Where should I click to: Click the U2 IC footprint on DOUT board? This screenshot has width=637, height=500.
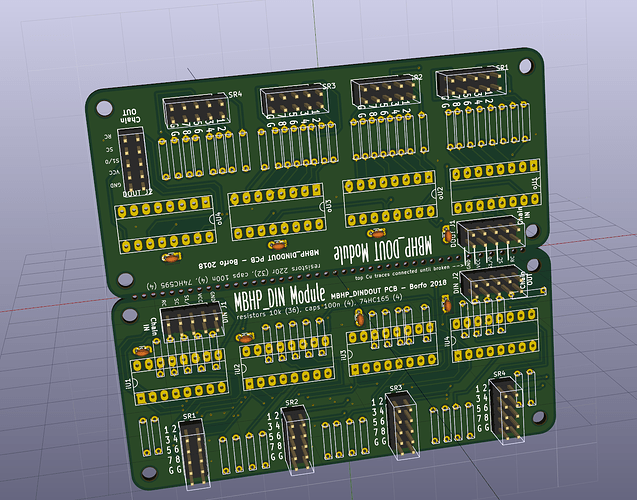390,199
